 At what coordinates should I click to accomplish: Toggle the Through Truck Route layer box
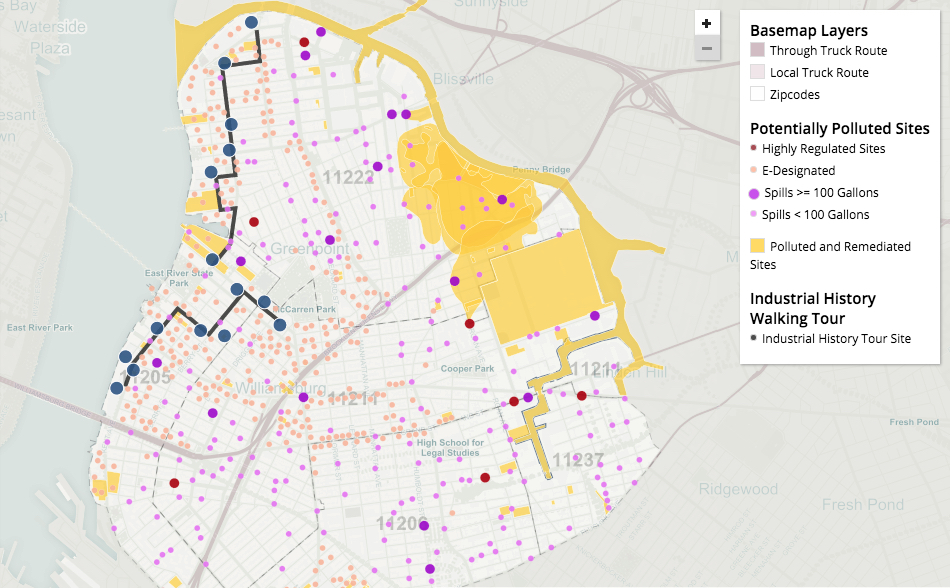[757, 50]
